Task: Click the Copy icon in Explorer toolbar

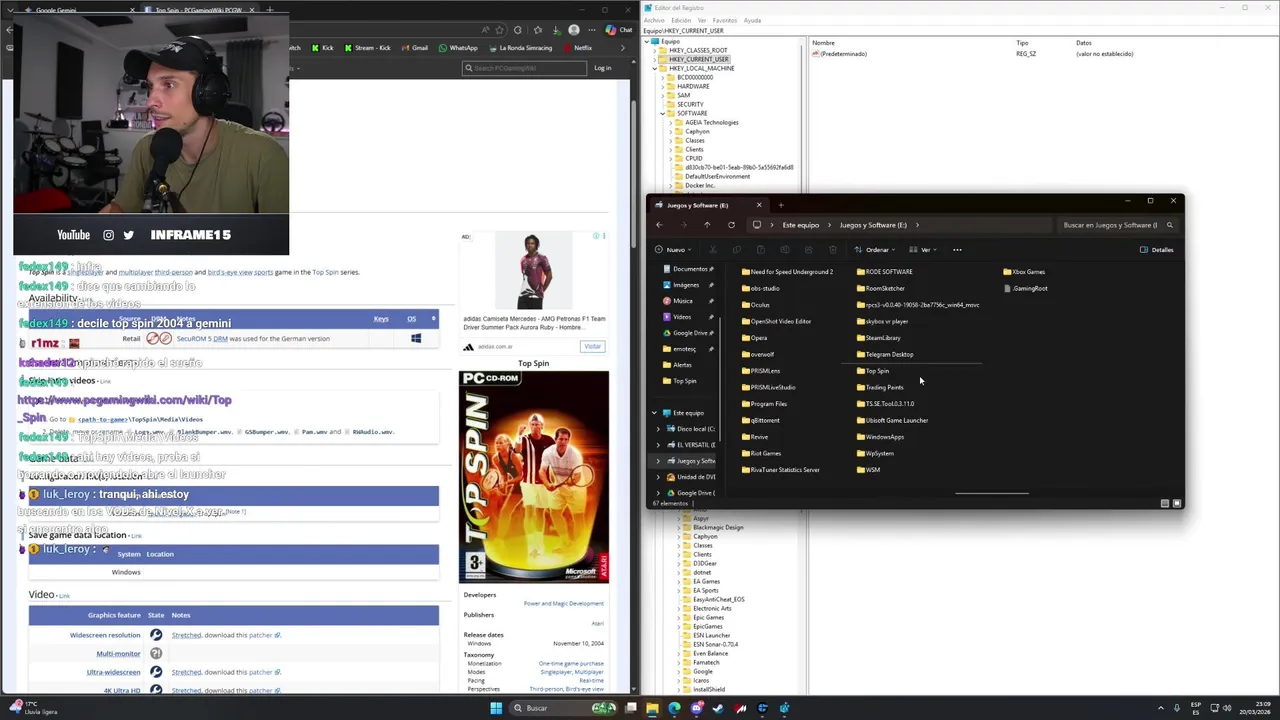Action: (x=737, y=250)
